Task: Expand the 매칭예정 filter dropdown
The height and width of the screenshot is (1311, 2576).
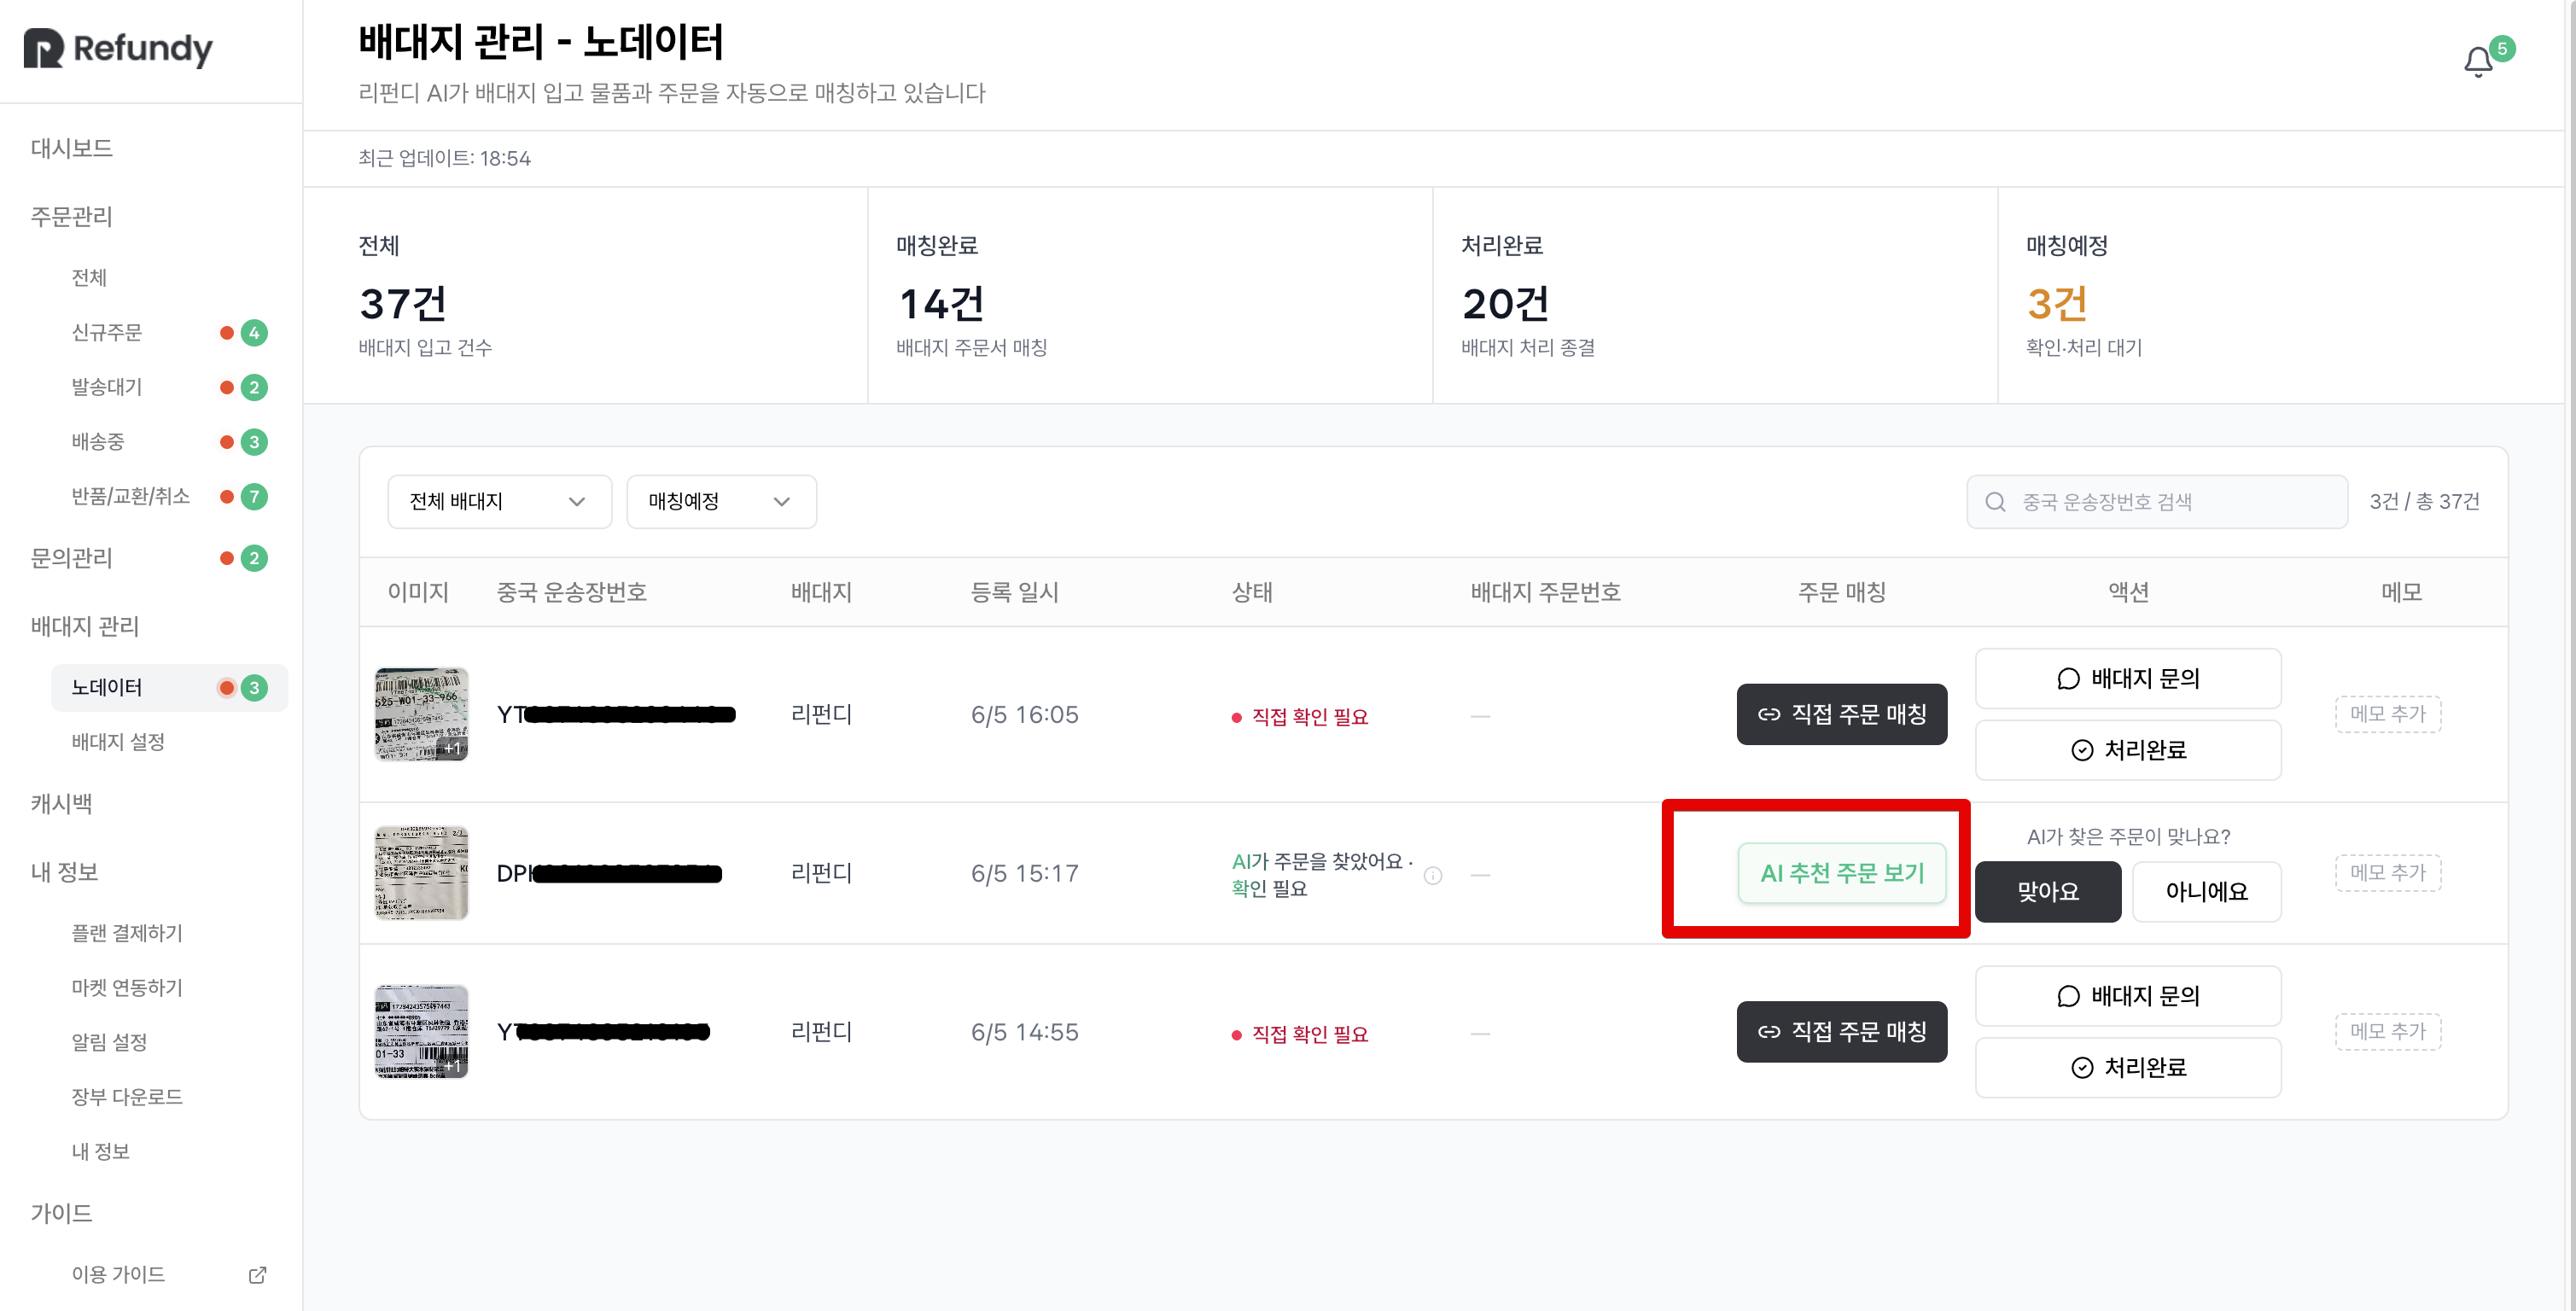Action: [x=721, y=502]
